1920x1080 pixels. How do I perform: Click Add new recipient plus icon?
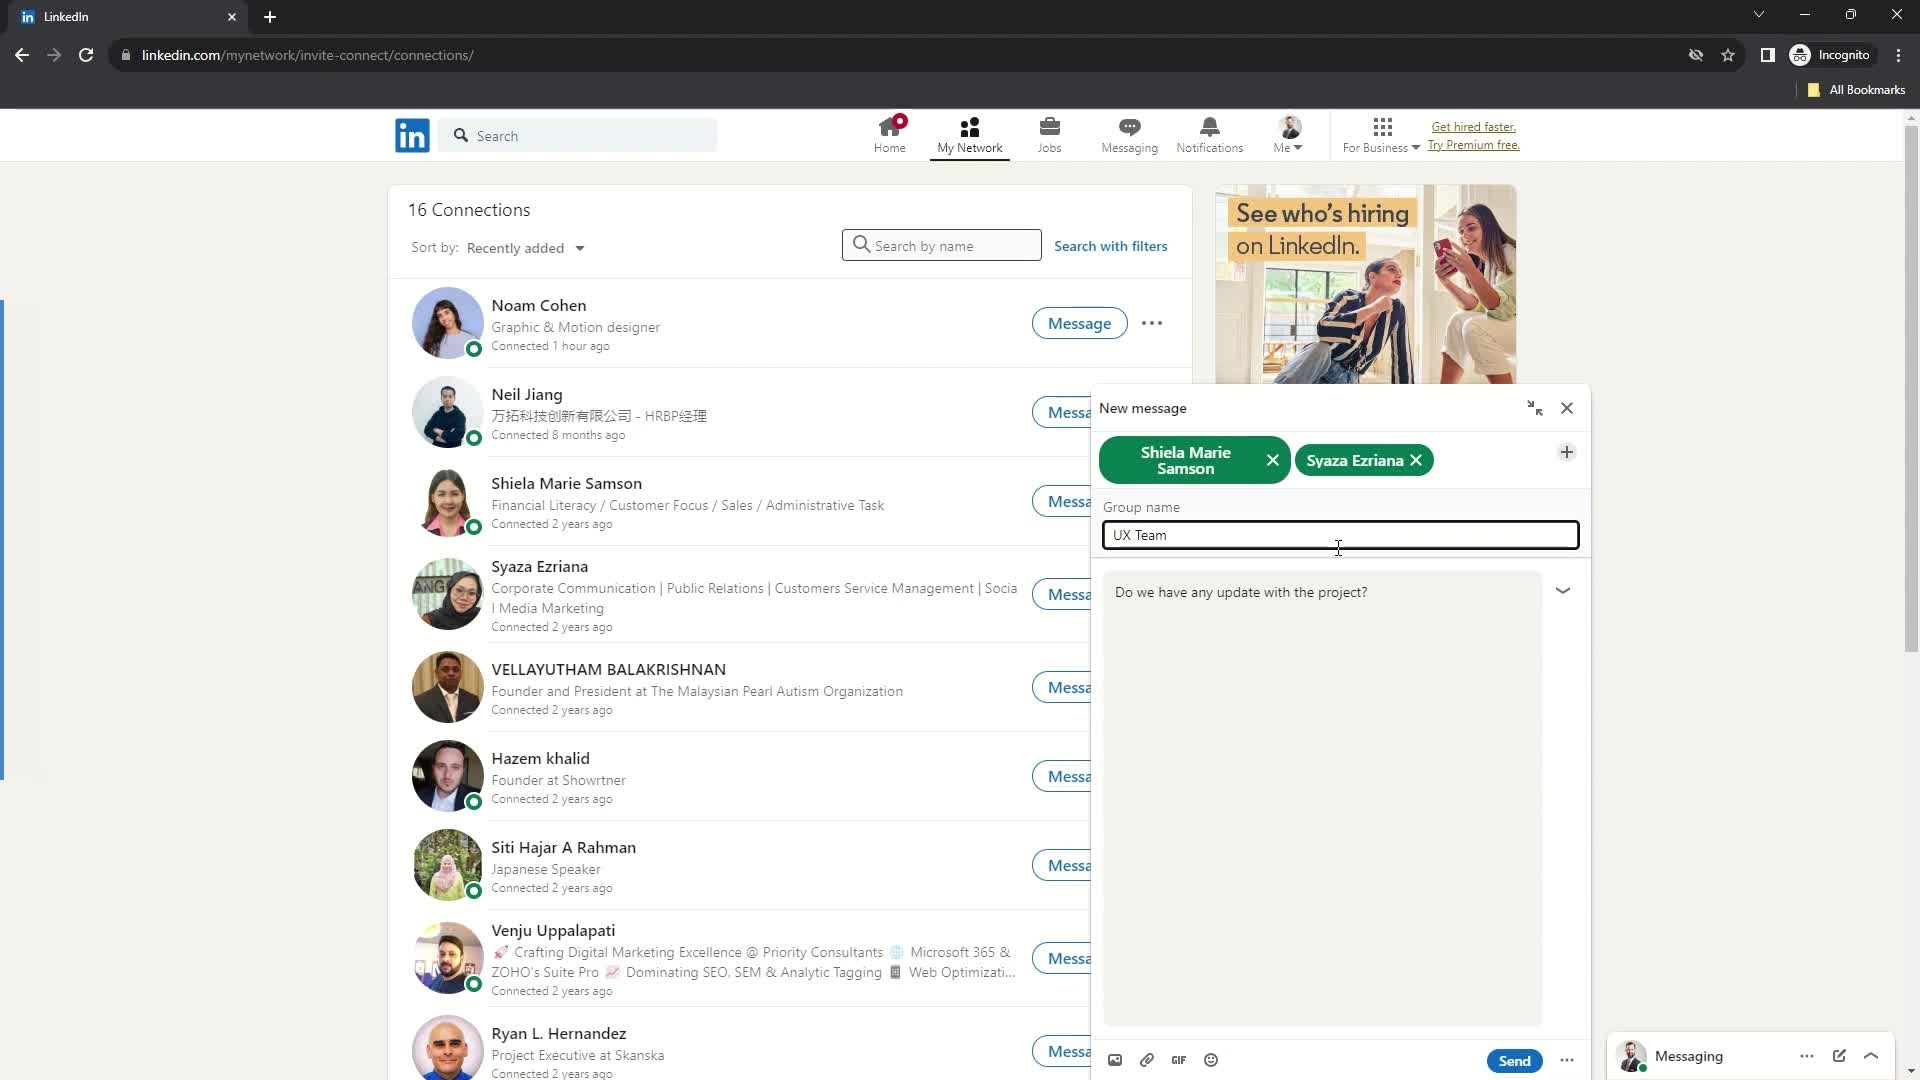(1568, 452)
